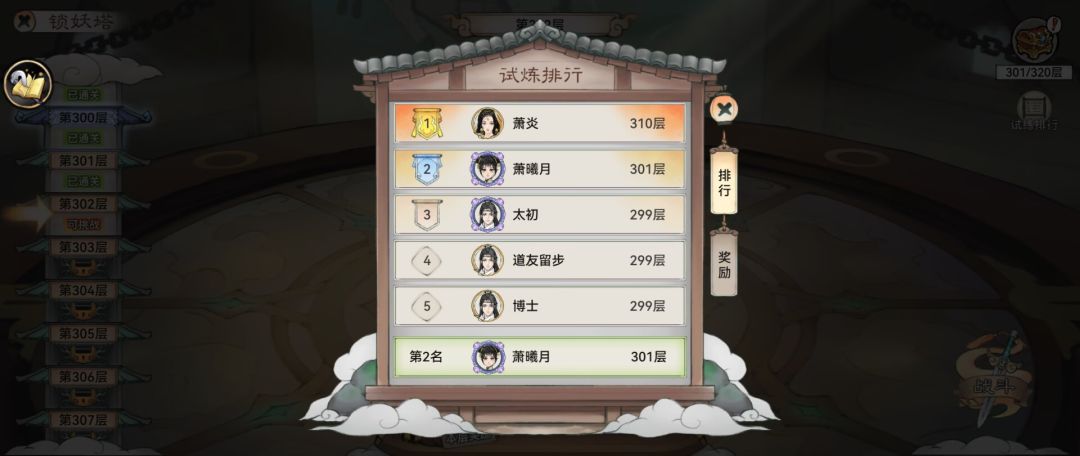Viewport: 1080px width, 456px height.
Task: Click the 试炼排行 icon at right
Action: [x=1034, y=112]
